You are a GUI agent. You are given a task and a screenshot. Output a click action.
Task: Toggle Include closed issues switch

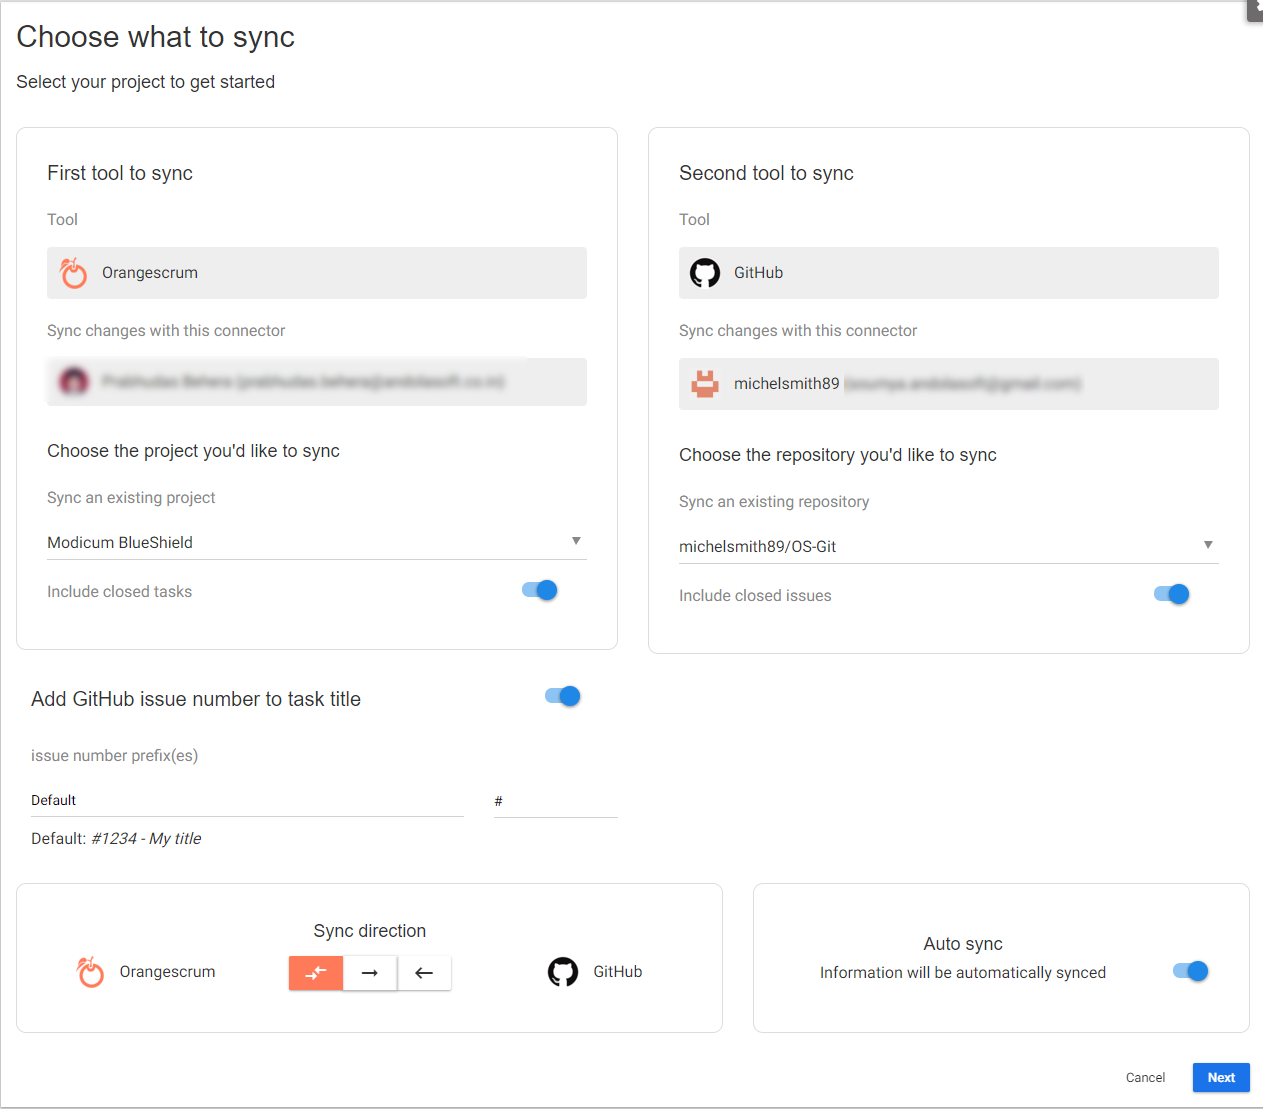(x=1172, y=594)
